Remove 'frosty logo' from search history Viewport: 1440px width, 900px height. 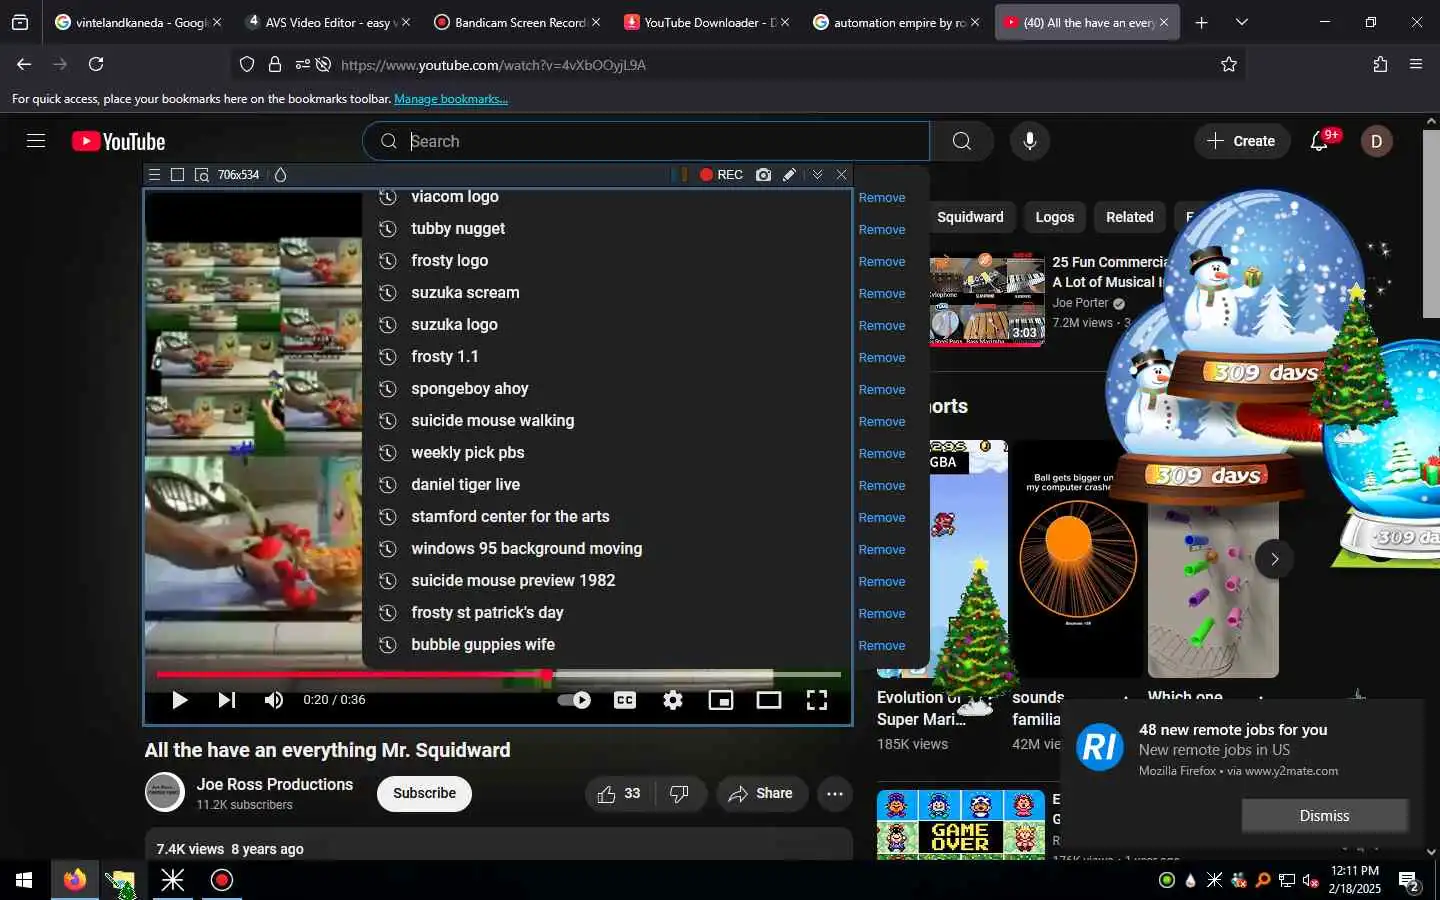[x=882, y=262]
